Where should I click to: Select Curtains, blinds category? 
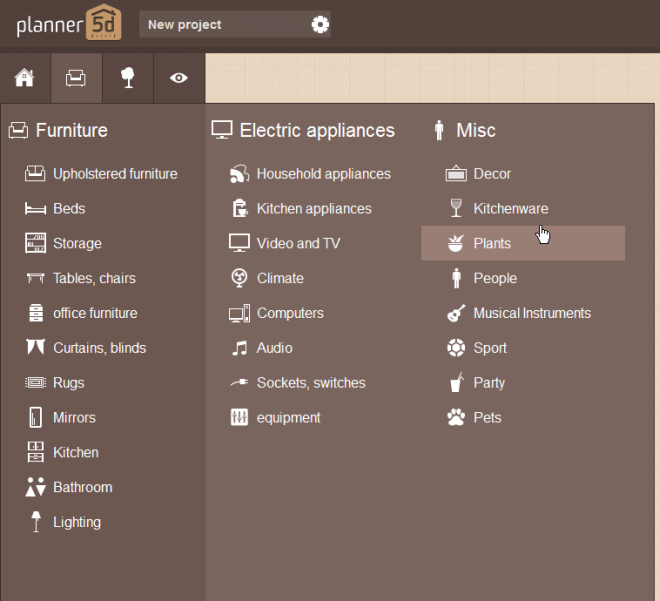pyautogui.click(x=100, y=348)
